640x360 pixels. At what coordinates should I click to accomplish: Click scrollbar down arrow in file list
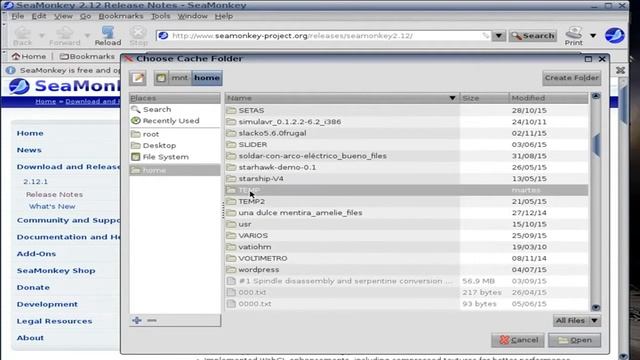click(596, 307)
